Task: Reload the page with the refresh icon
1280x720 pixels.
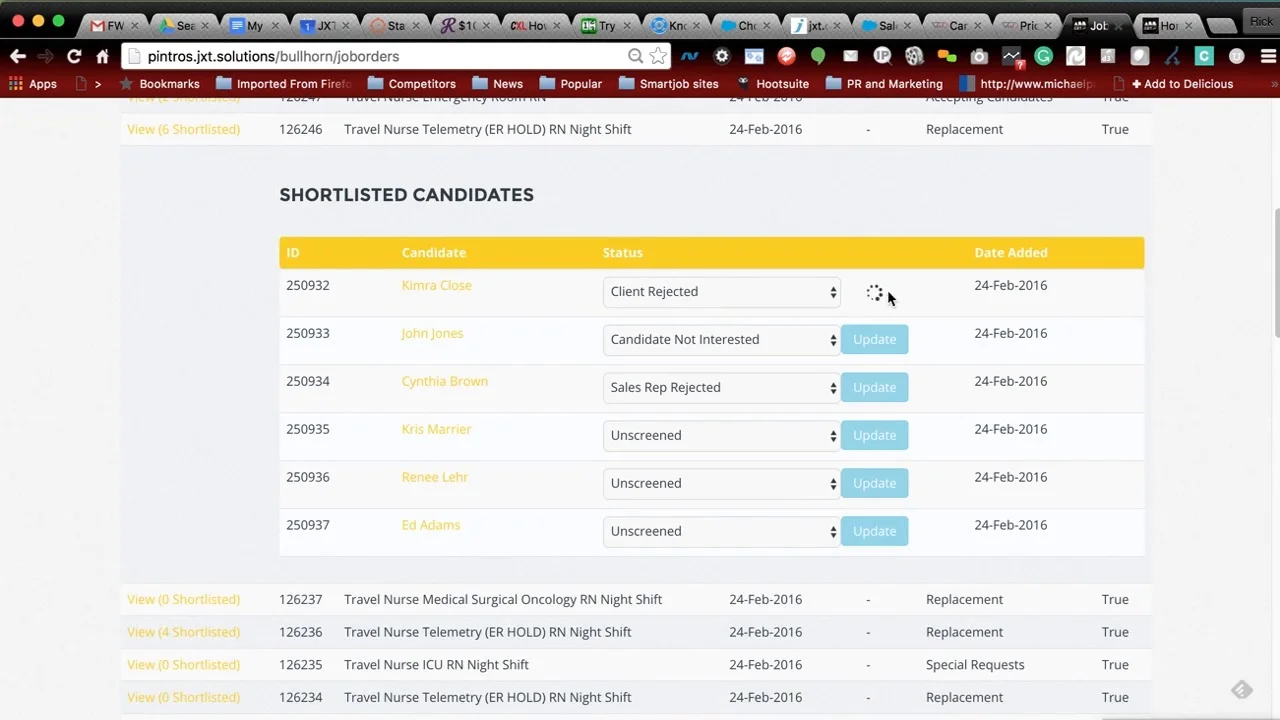Action: pos(74,57)
